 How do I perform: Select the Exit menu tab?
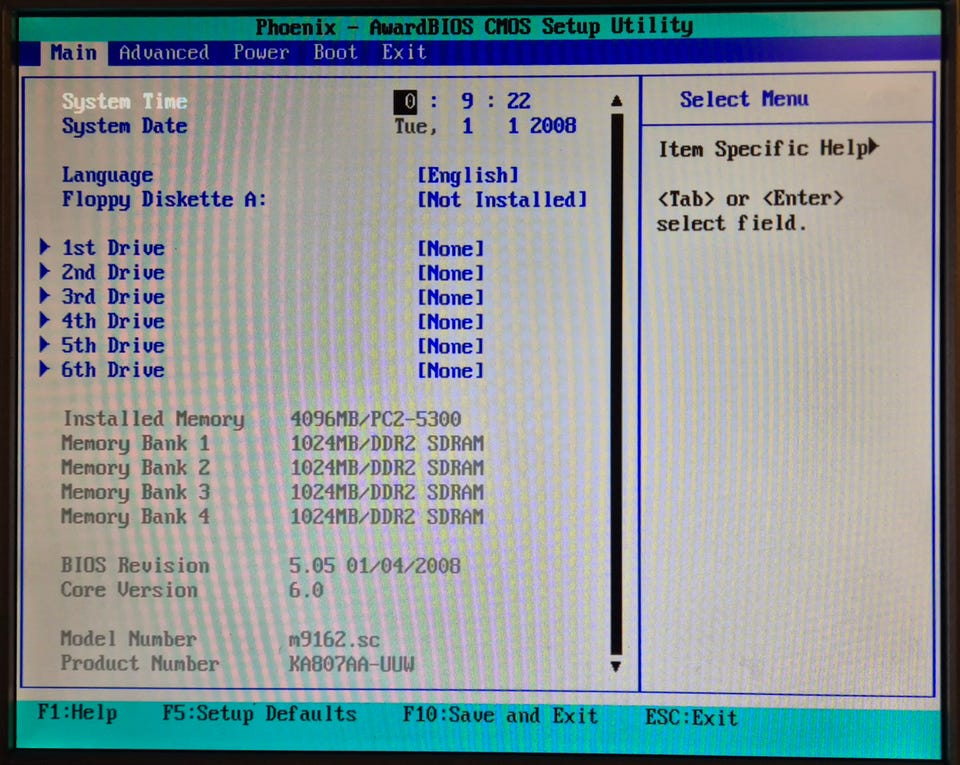[404, 53]
